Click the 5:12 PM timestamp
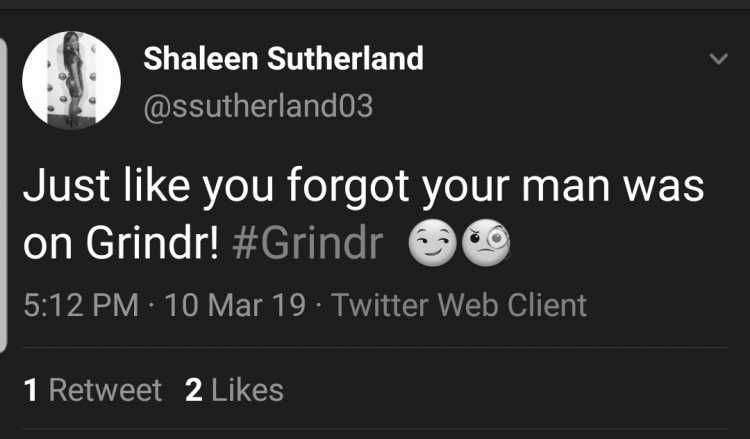Image resolution: width=750 pixels, height=439 pixels. (x=81, y=305)
